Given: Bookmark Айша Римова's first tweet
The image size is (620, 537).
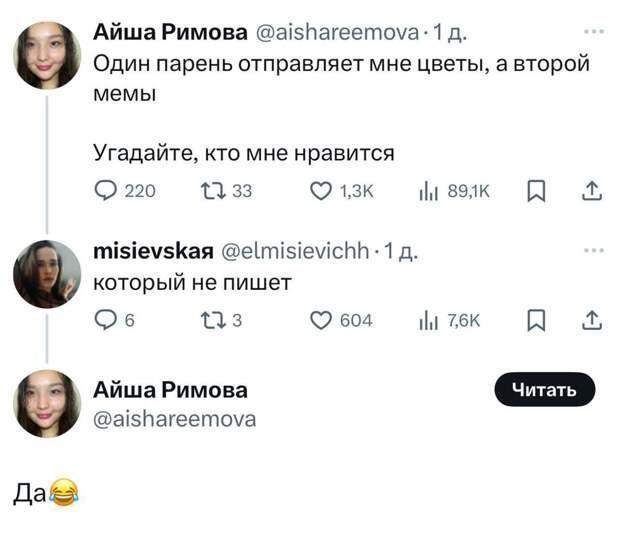Looking at the screenshot, I should 536,193.
